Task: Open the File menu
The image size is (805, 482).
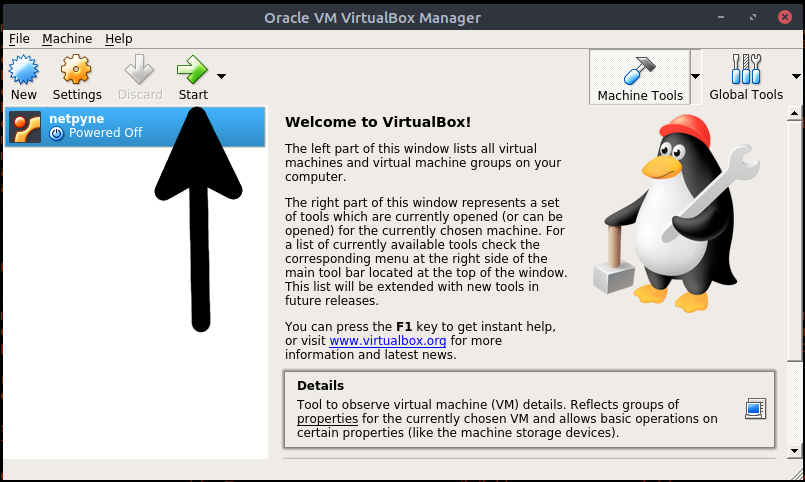Action: [x=19, y=39]
